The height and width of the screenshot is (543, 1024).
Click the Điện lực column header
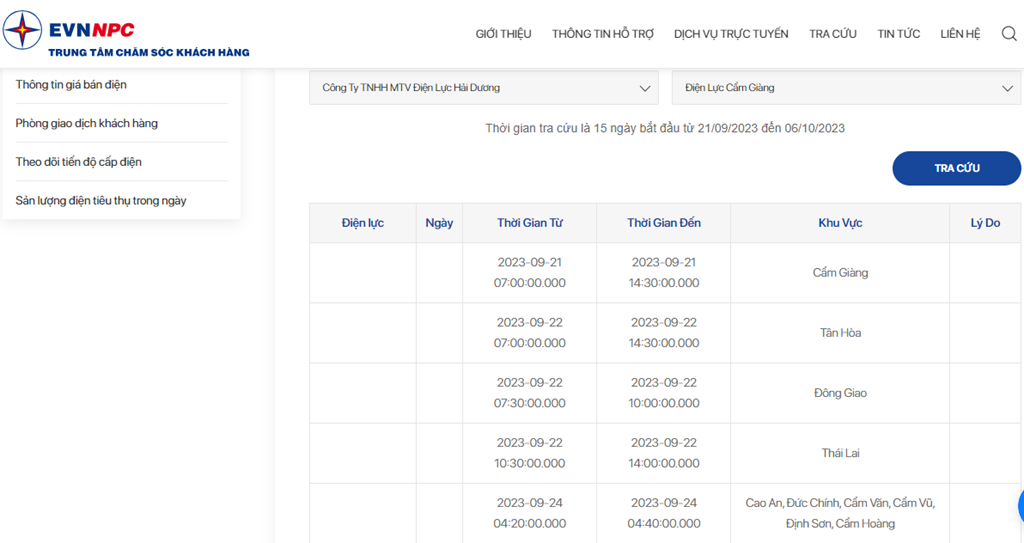pyautogui.click(x=362, y=223)
